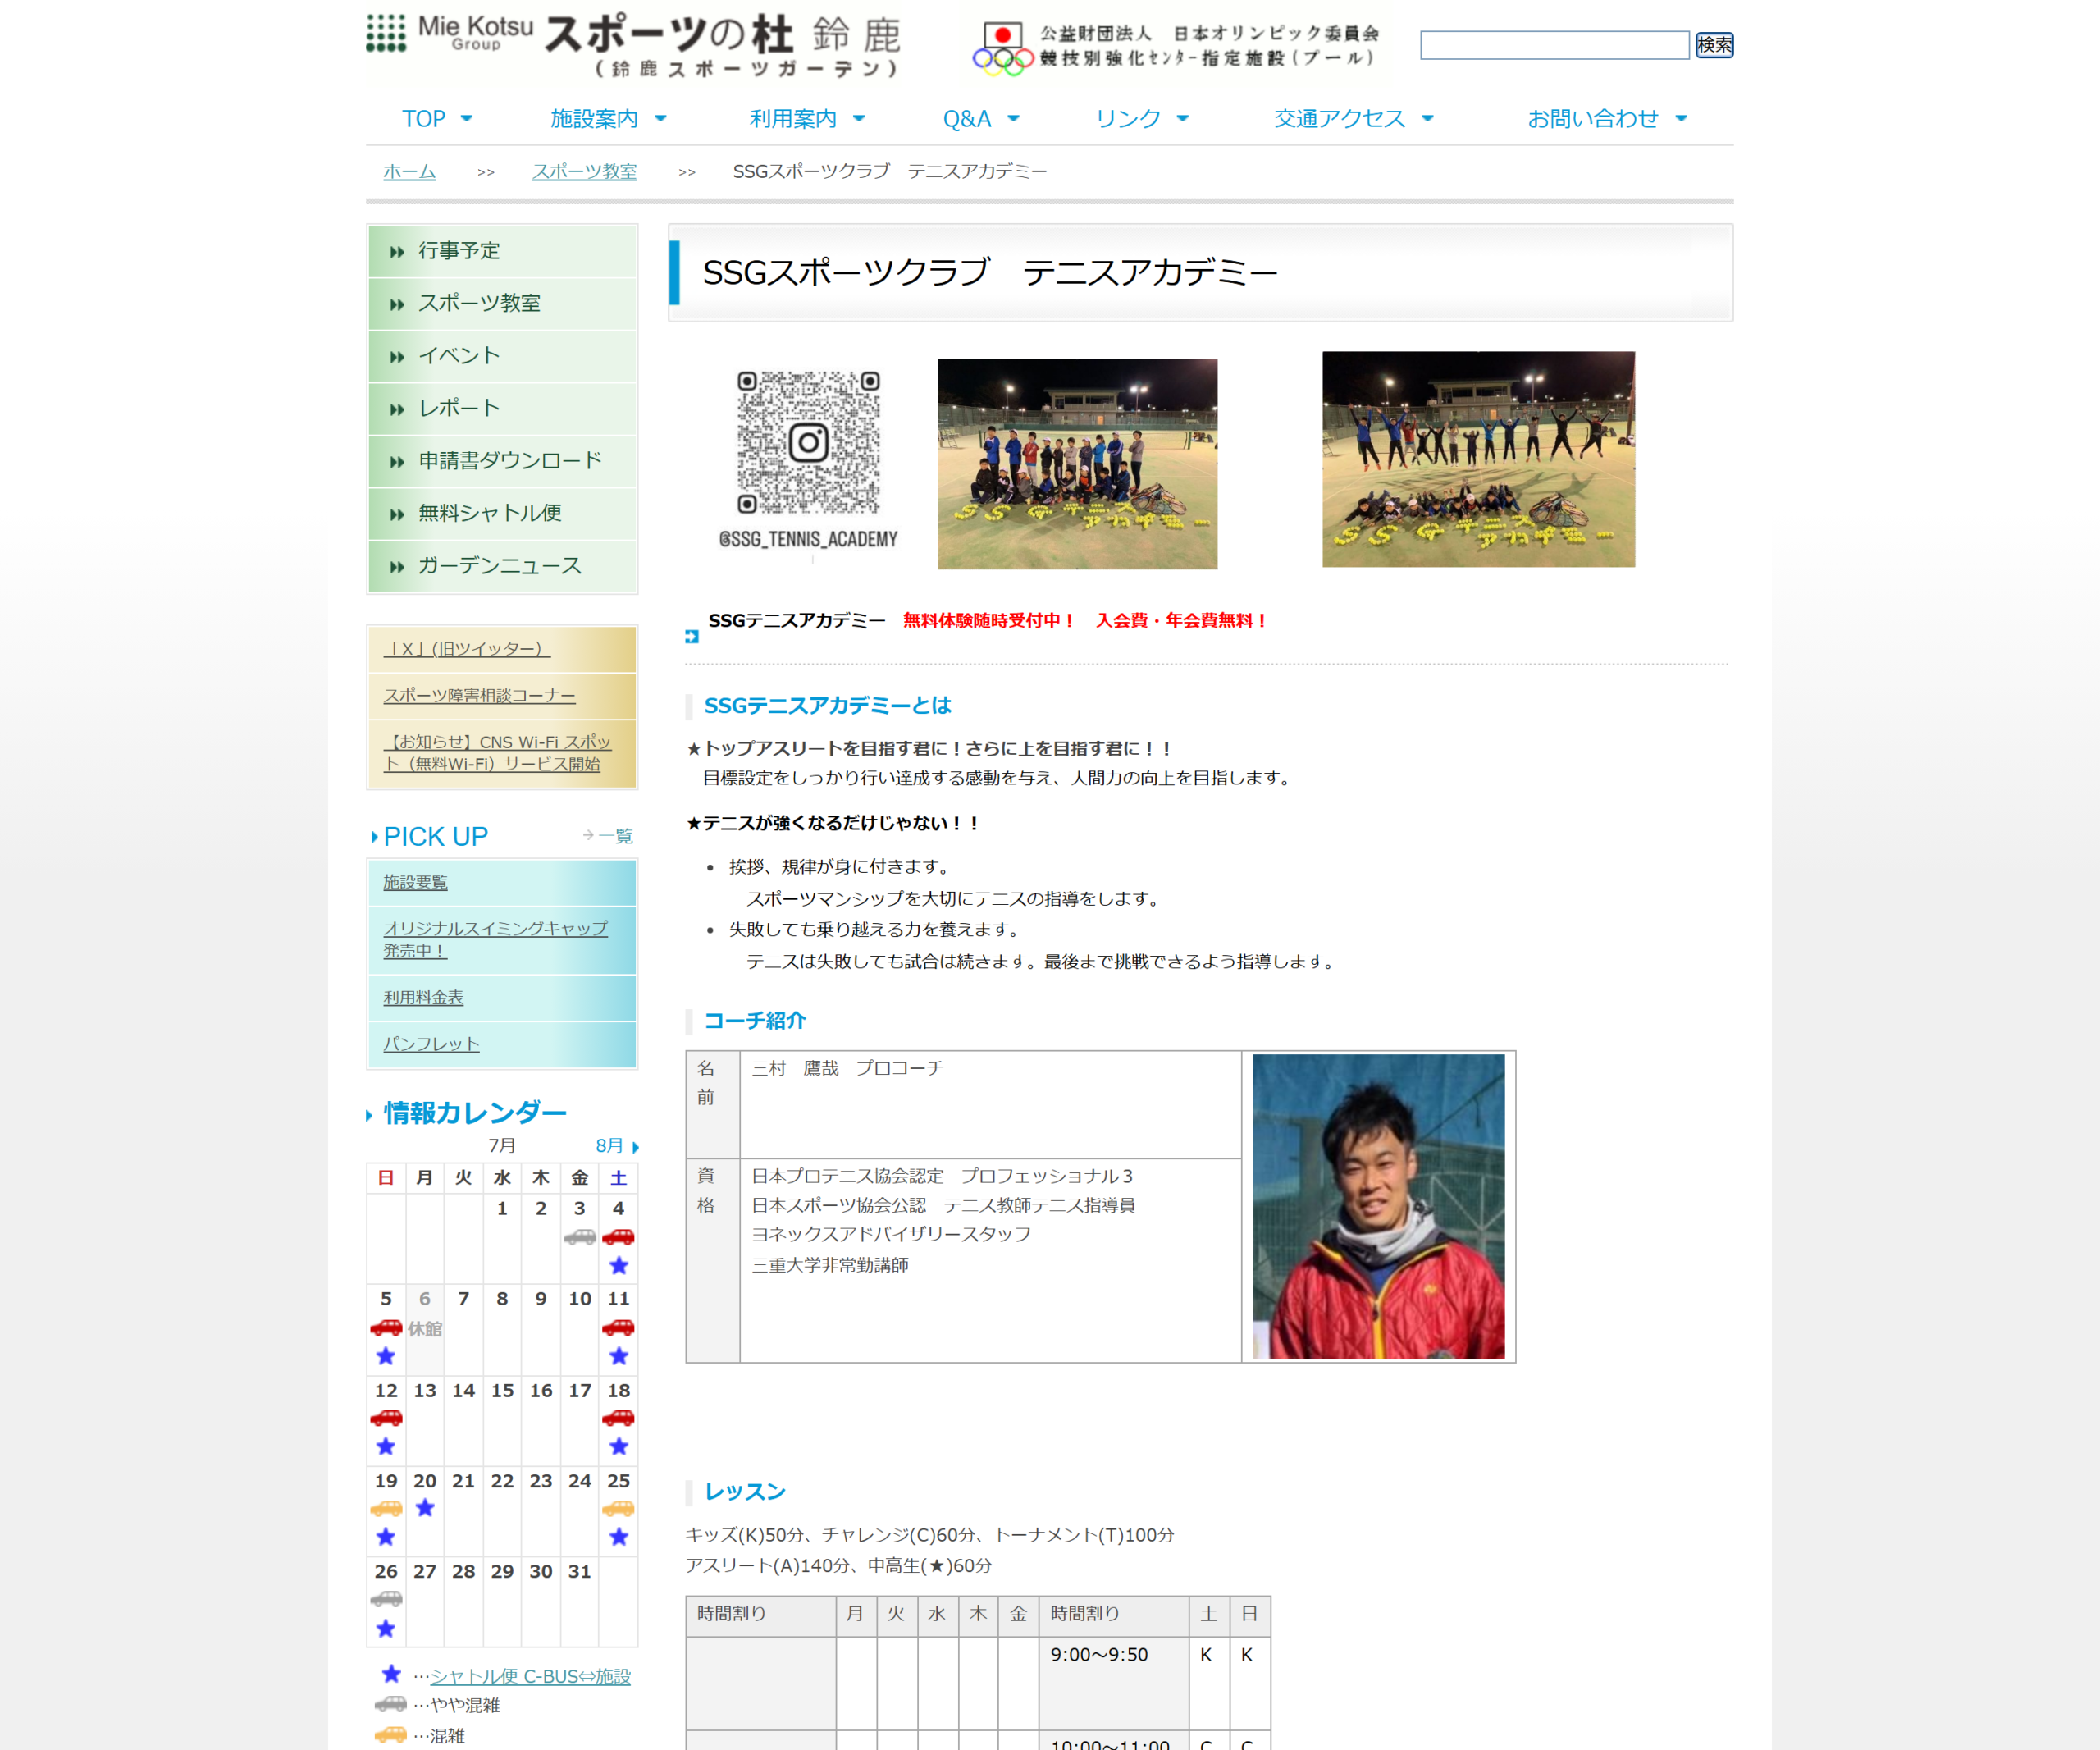
Task: Click the orange car 混雑 legend icon
Action: pos(390,1734)
